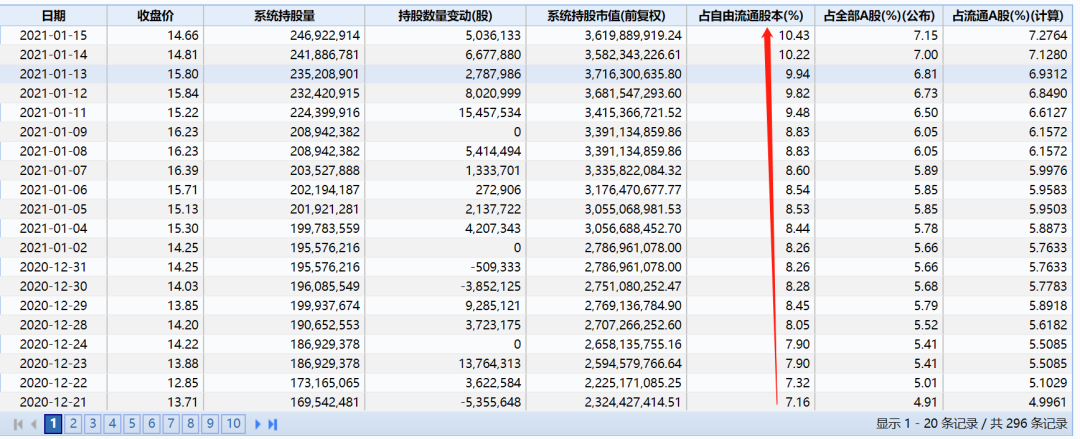Select the 2021-01-04 date cell
The width and height of the screenshot is (1080, 439).
coord(54,228)
